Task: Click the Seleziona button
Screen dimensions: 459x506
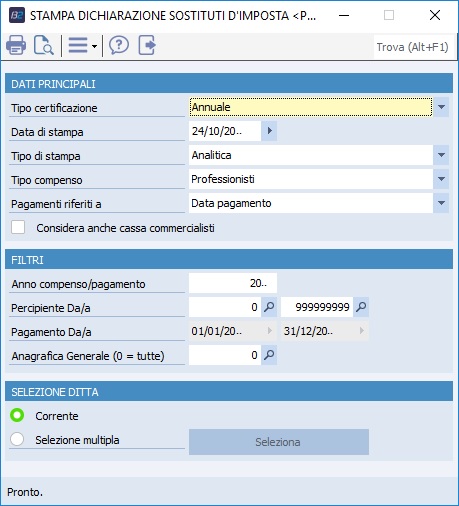Action: 279,442
